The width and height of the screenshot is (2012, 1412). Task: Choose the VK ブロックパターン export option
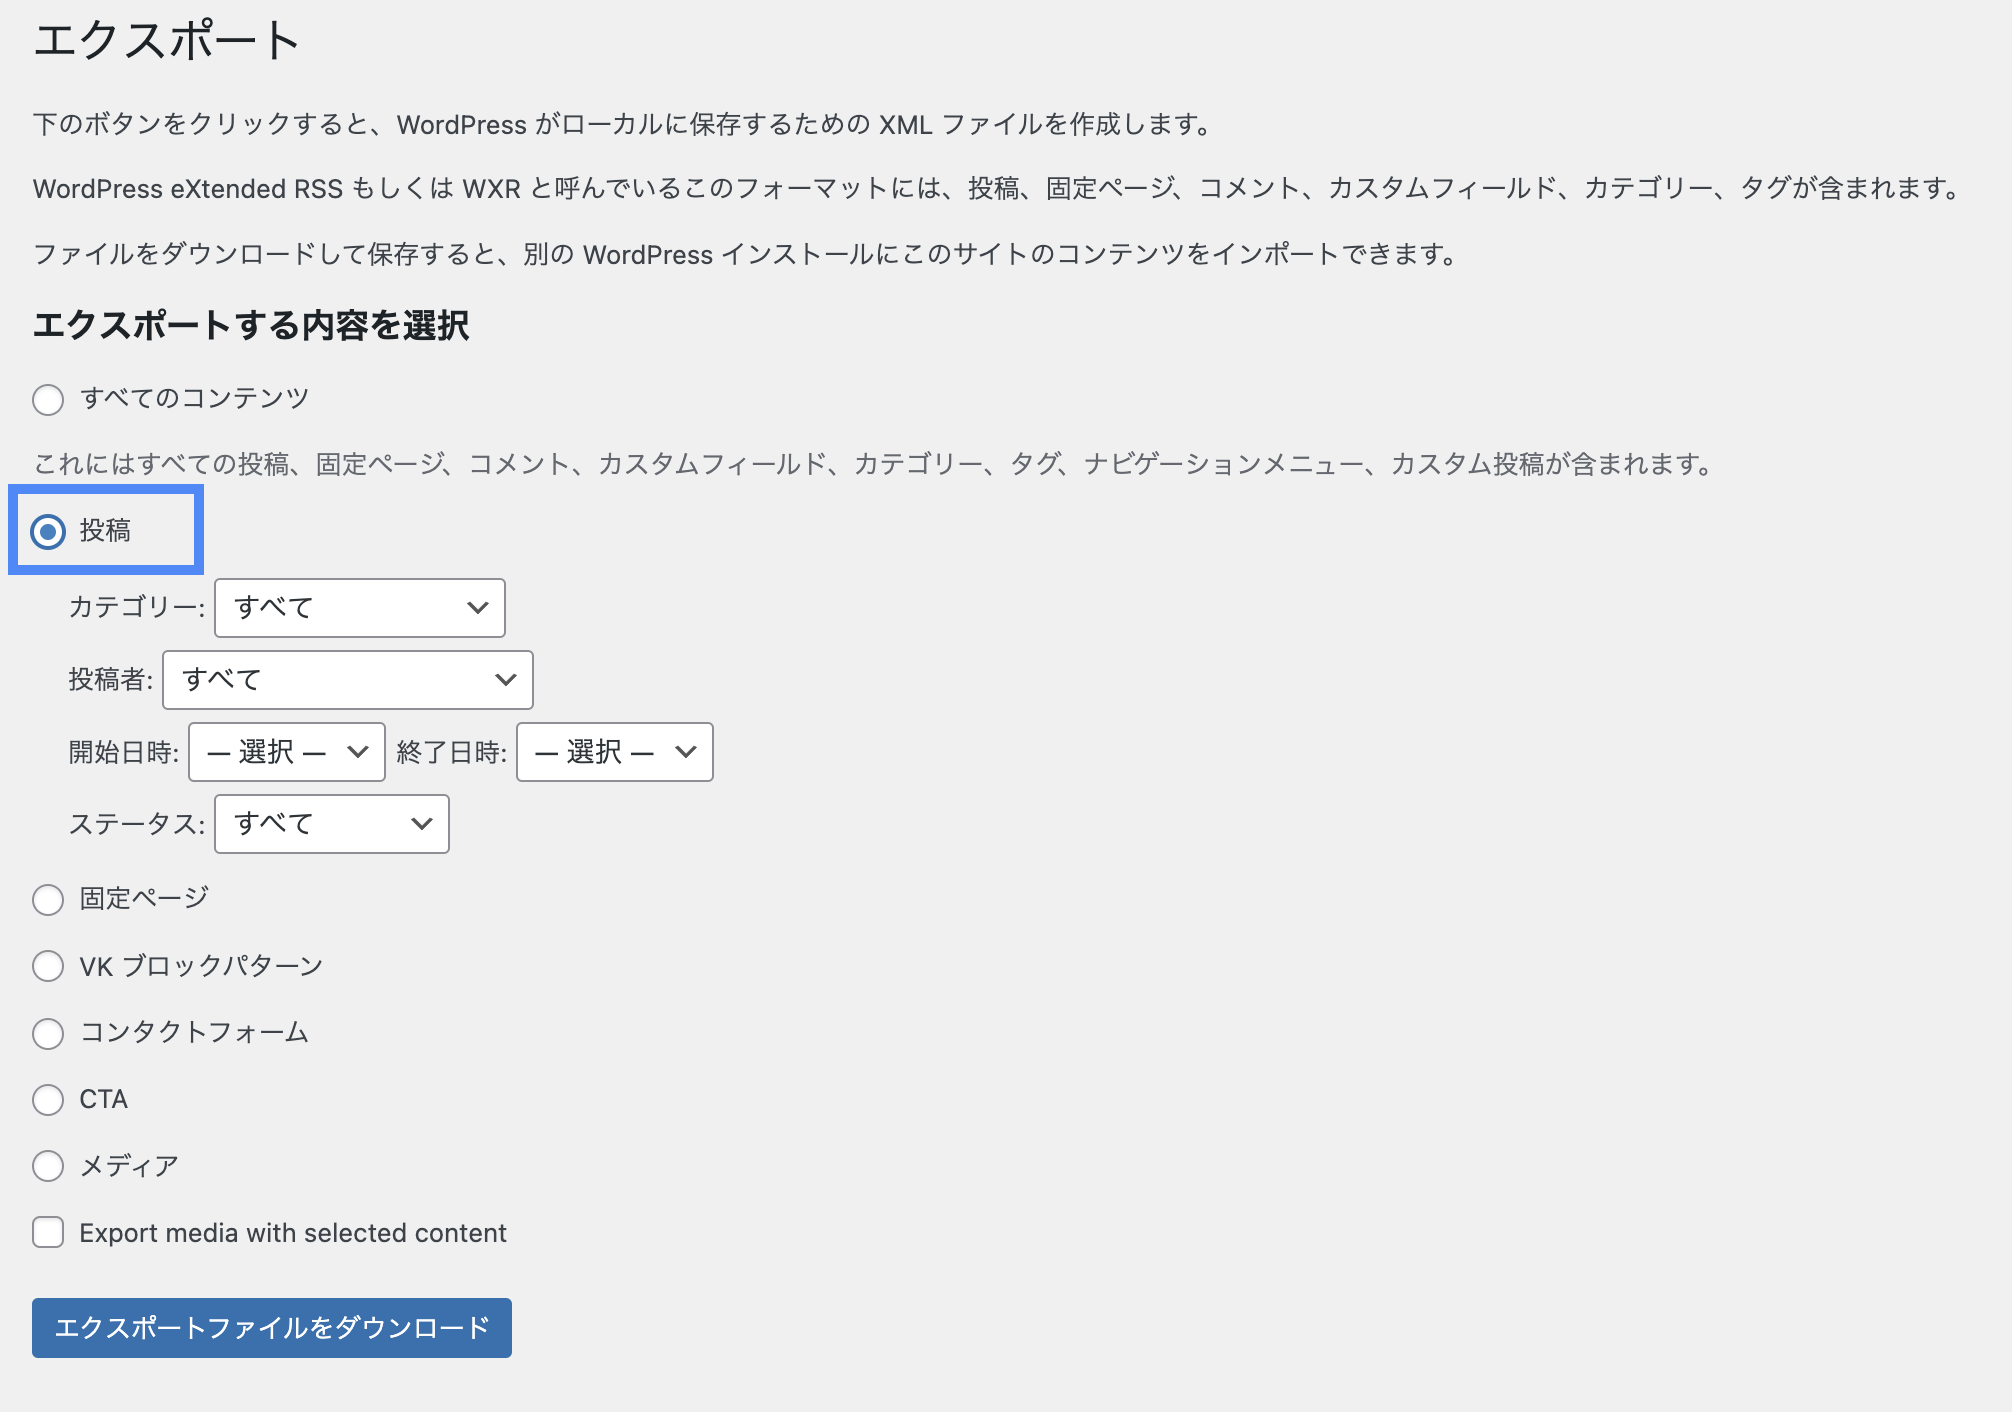[x=47, y=966]
